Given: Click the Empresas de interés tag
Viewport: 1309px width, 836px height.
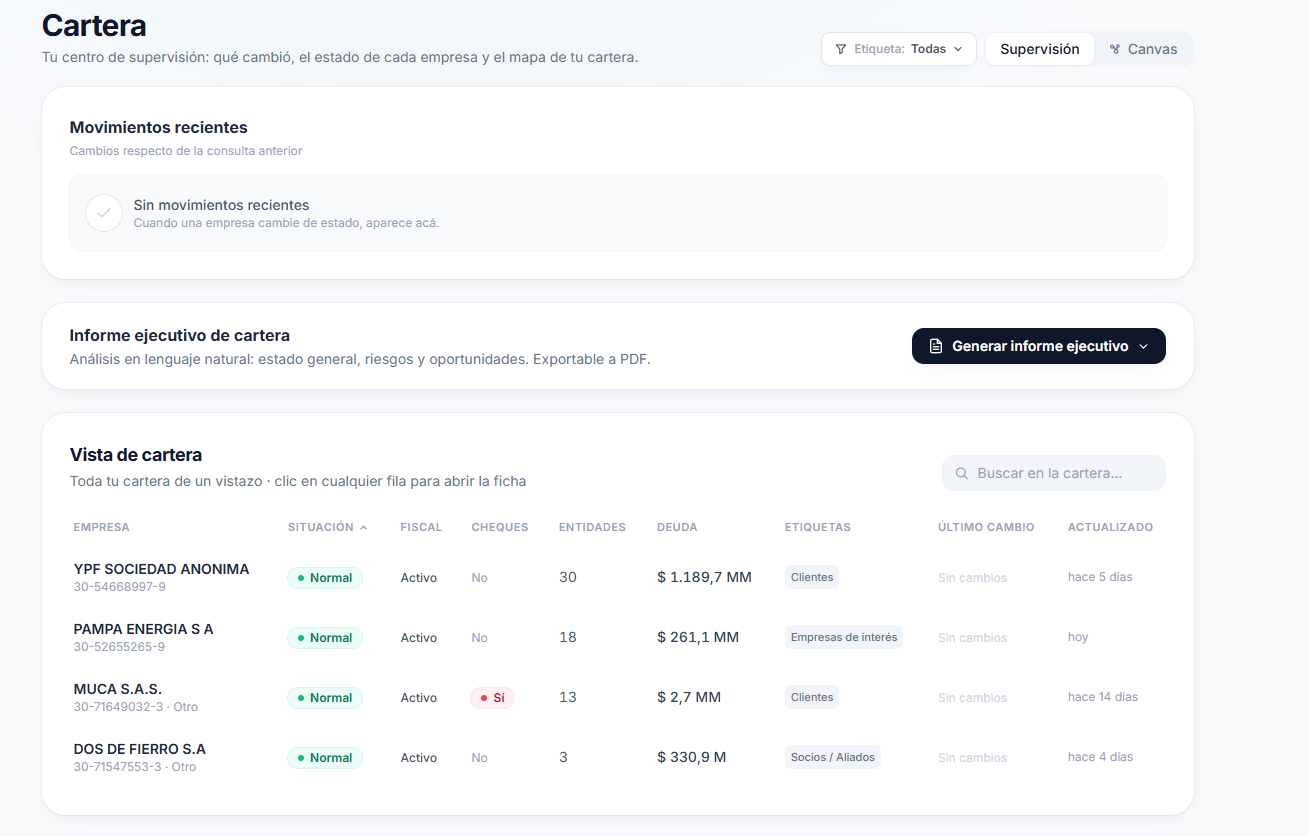Looking at the screenshot, I should (x=844, y=637).
